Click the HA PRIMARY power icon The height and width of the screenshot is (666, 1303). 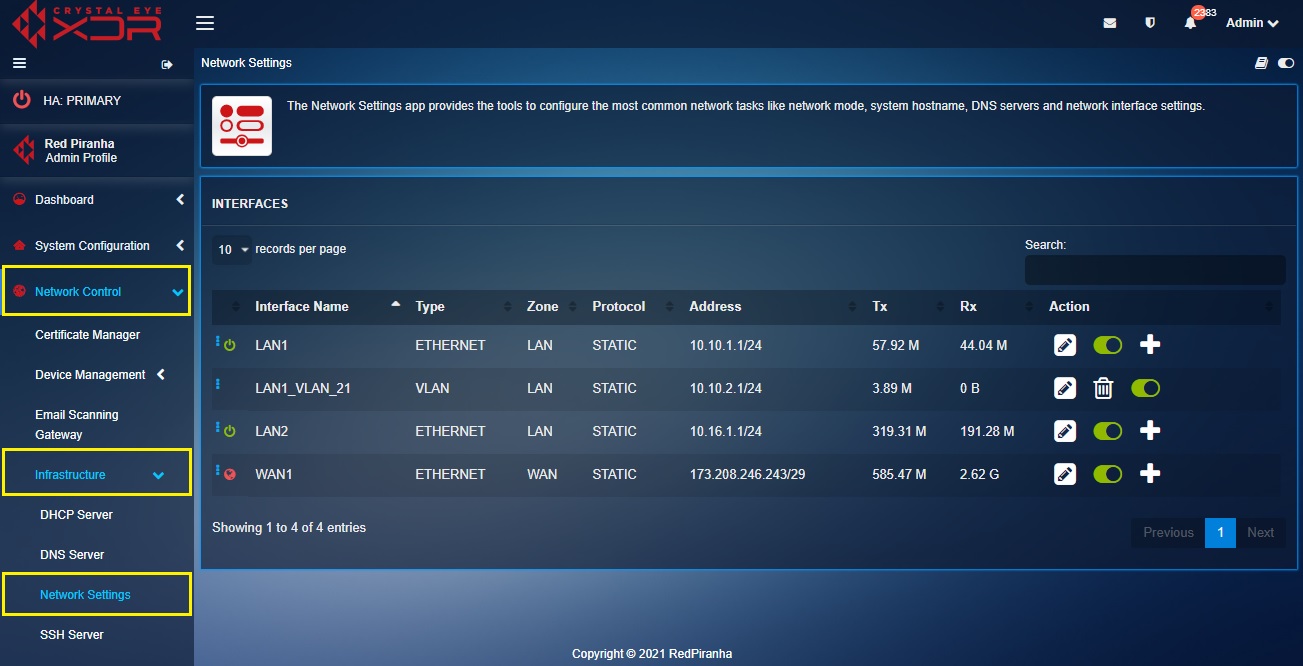tap(21, 100)
